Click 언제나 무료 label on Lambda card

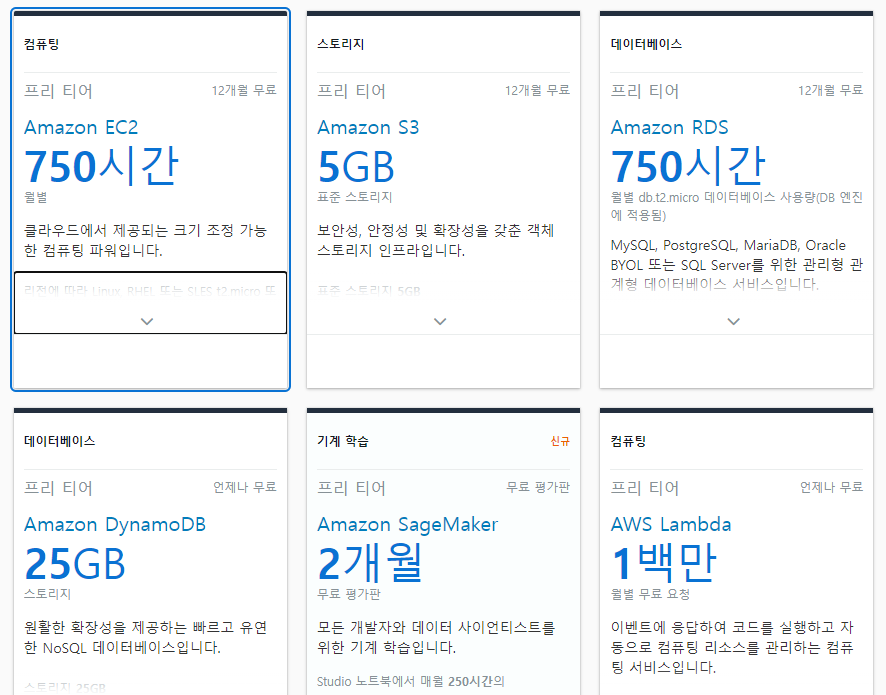[x=831, y=487]
